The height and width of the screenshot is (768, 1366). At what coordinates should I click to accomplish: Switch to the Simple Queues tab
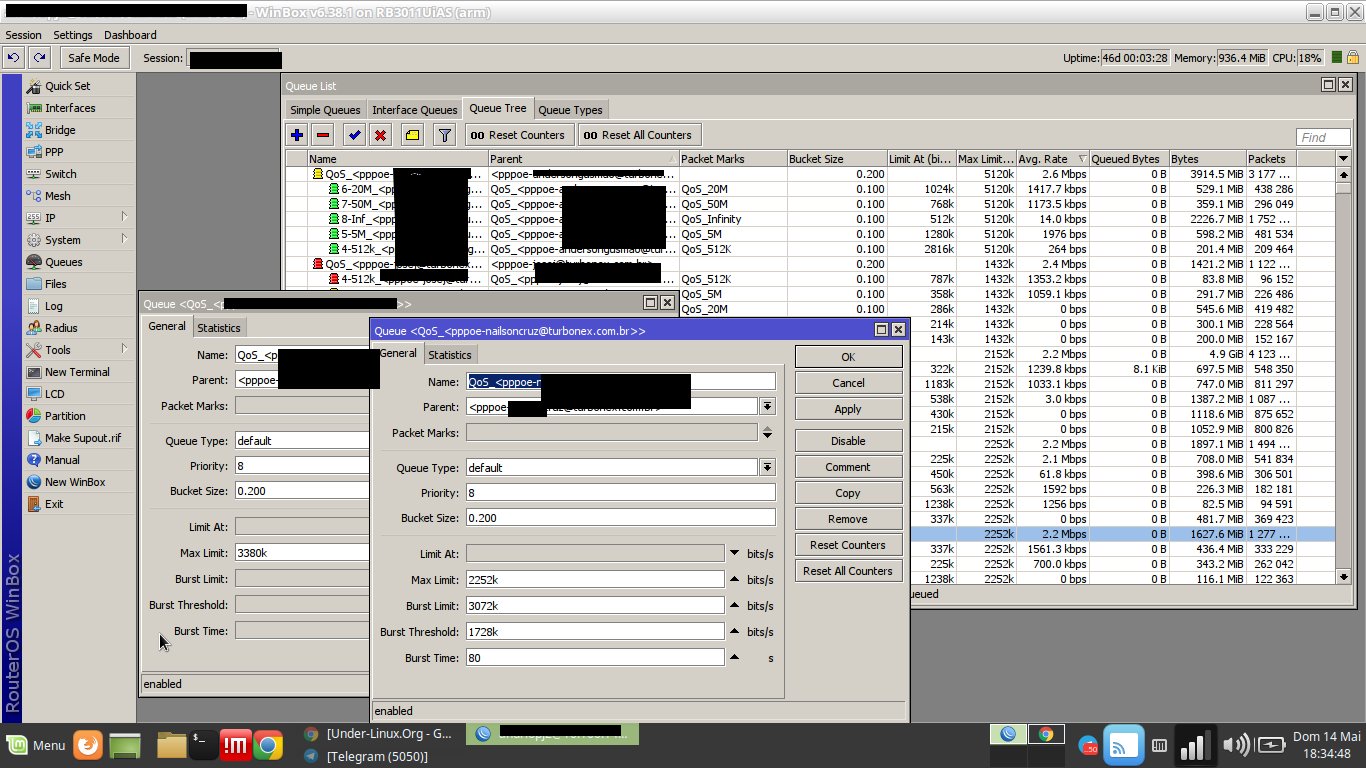324,110
